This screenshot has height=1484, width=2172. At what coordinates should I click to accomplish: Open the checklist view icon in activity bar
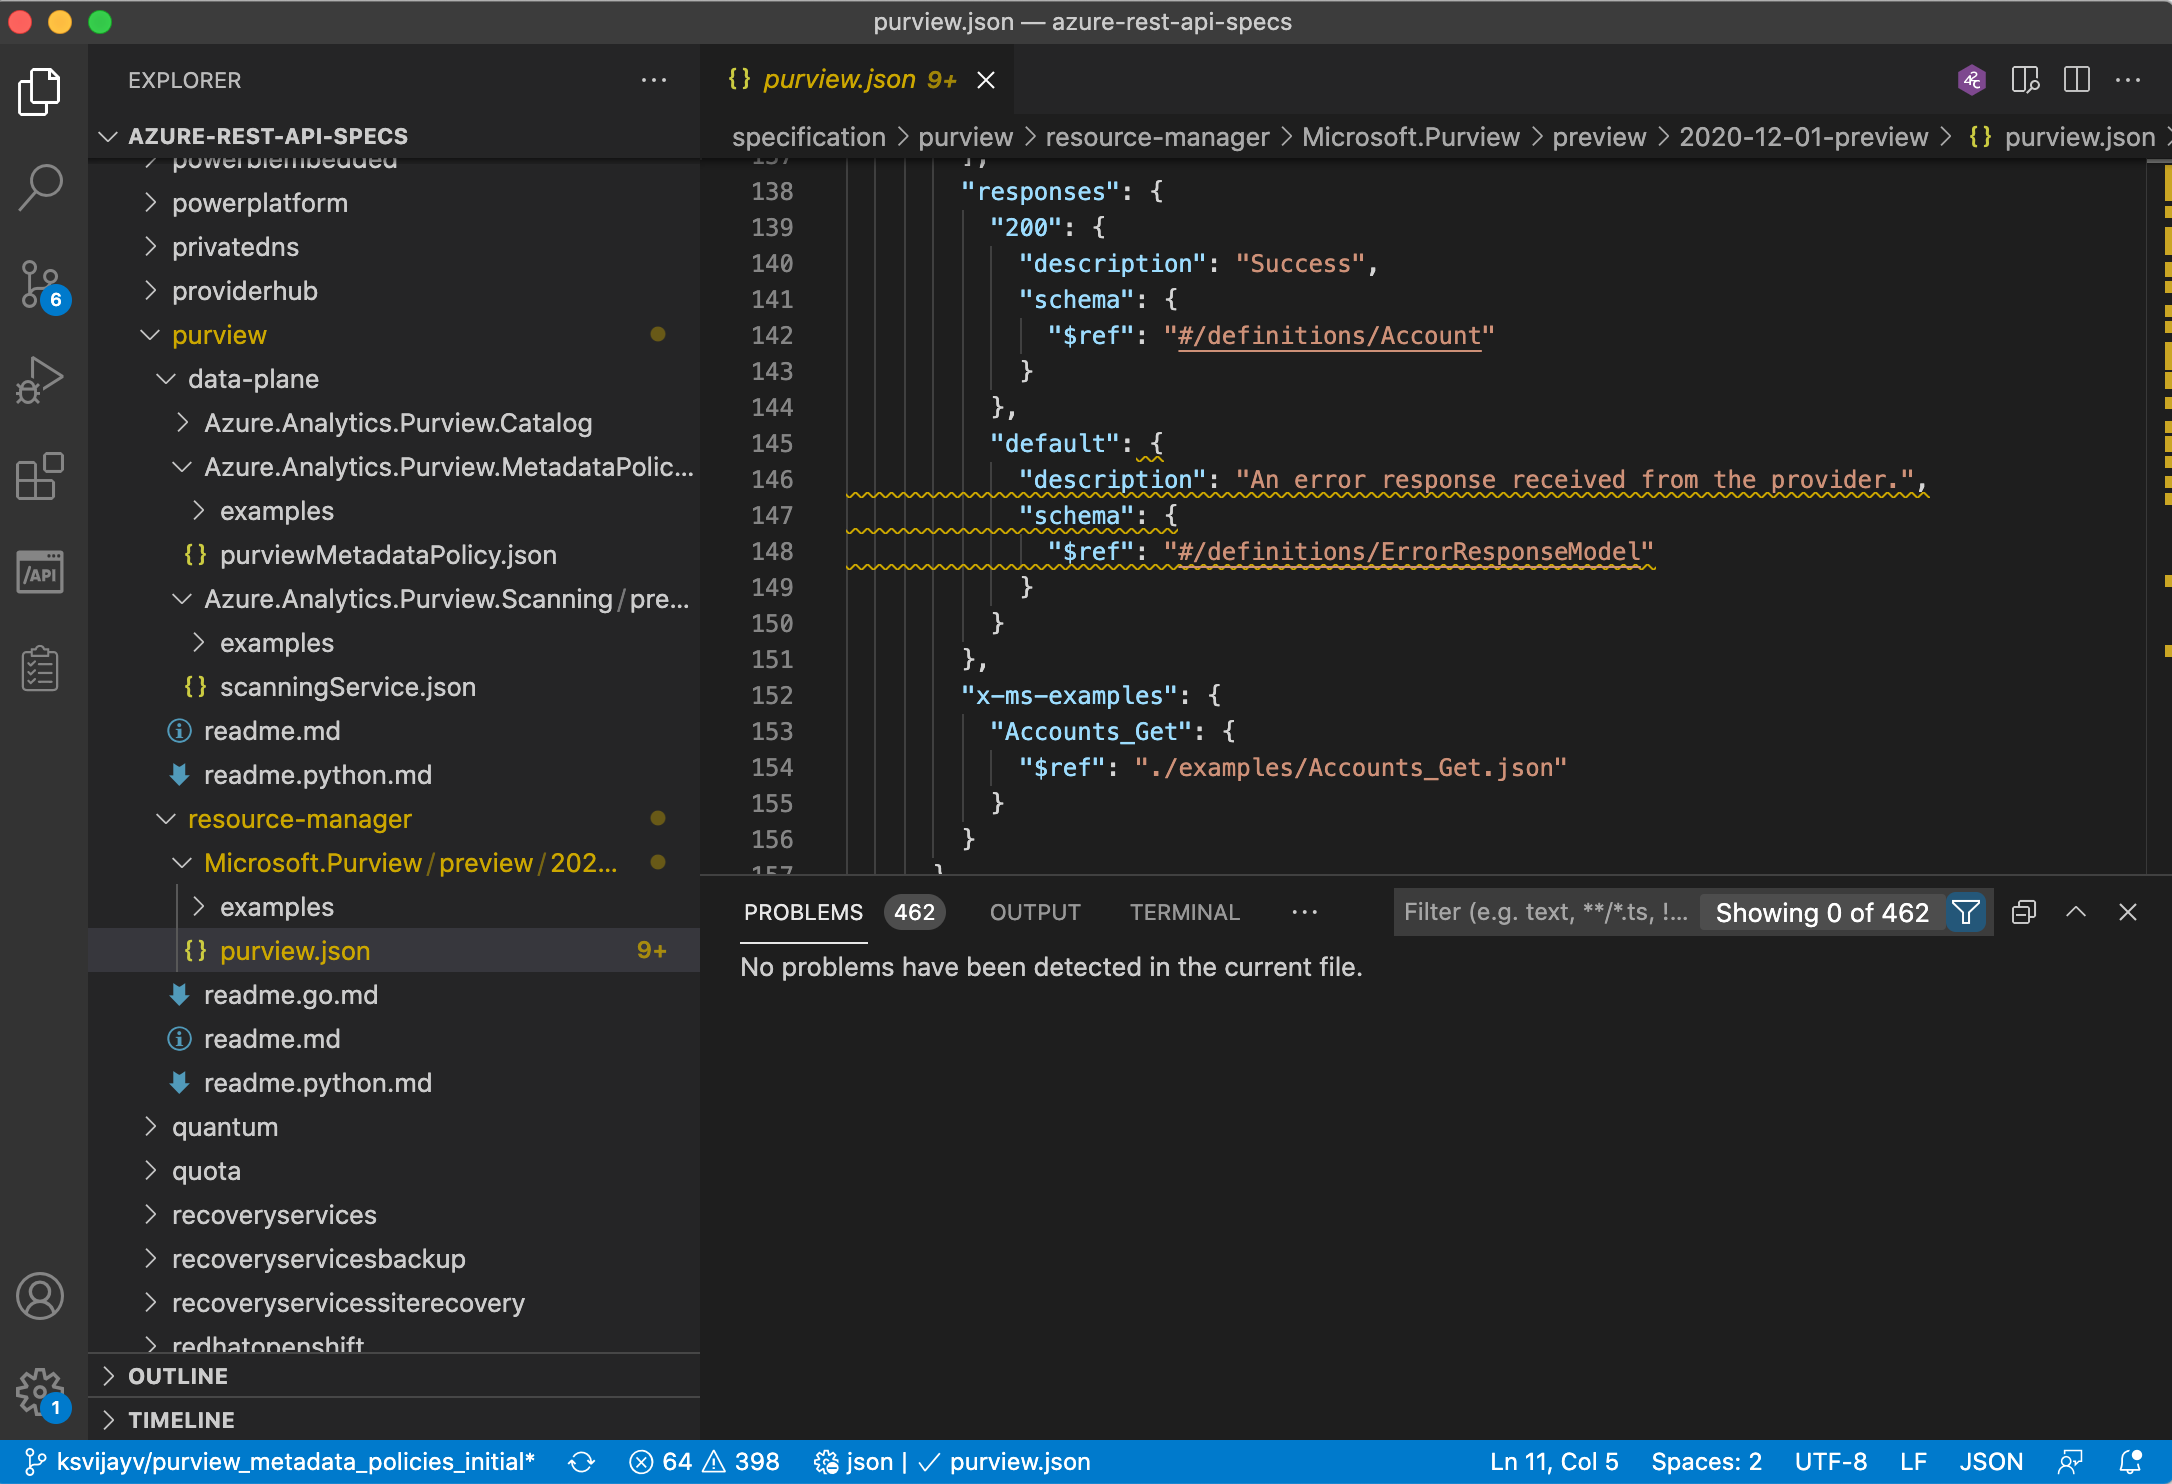(x=40, y=668)
